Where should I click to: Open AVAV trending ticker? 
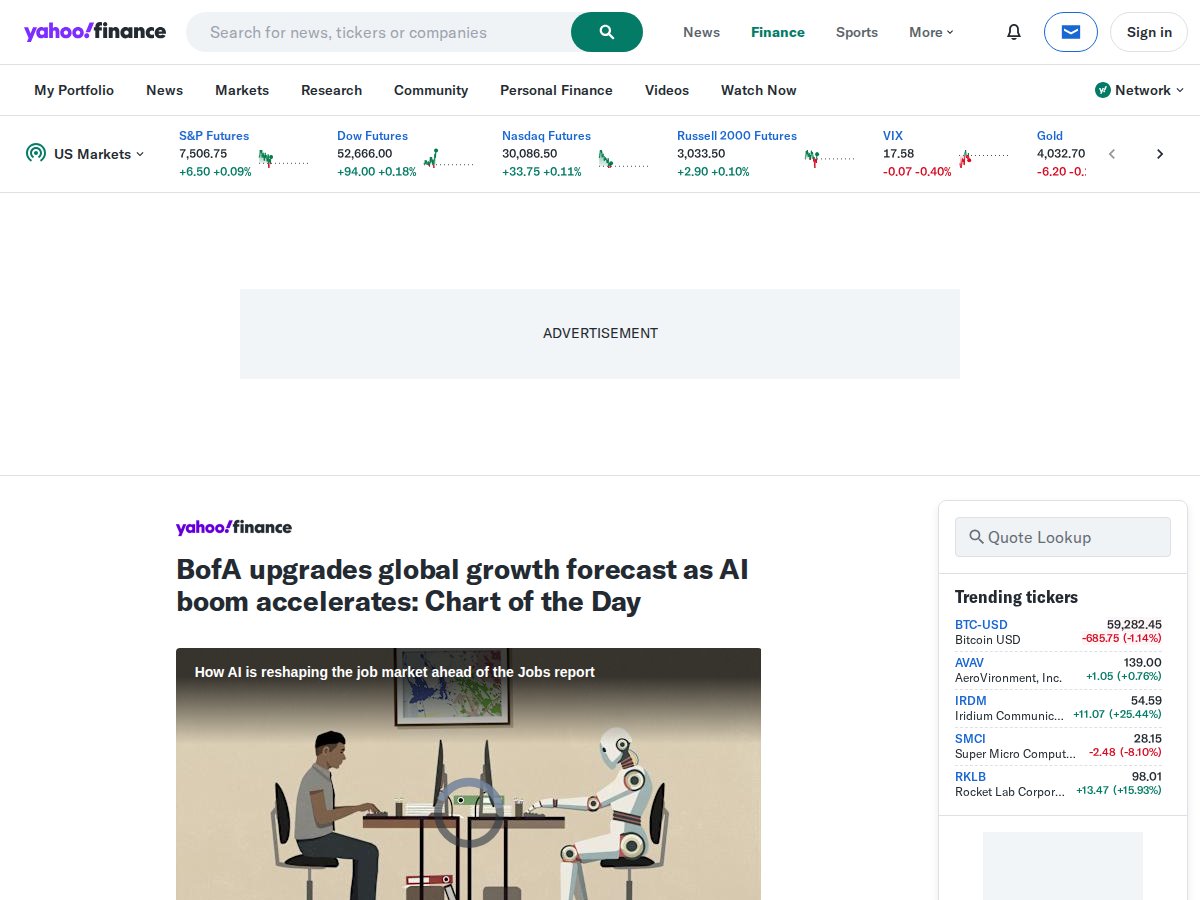coord(969,663)
